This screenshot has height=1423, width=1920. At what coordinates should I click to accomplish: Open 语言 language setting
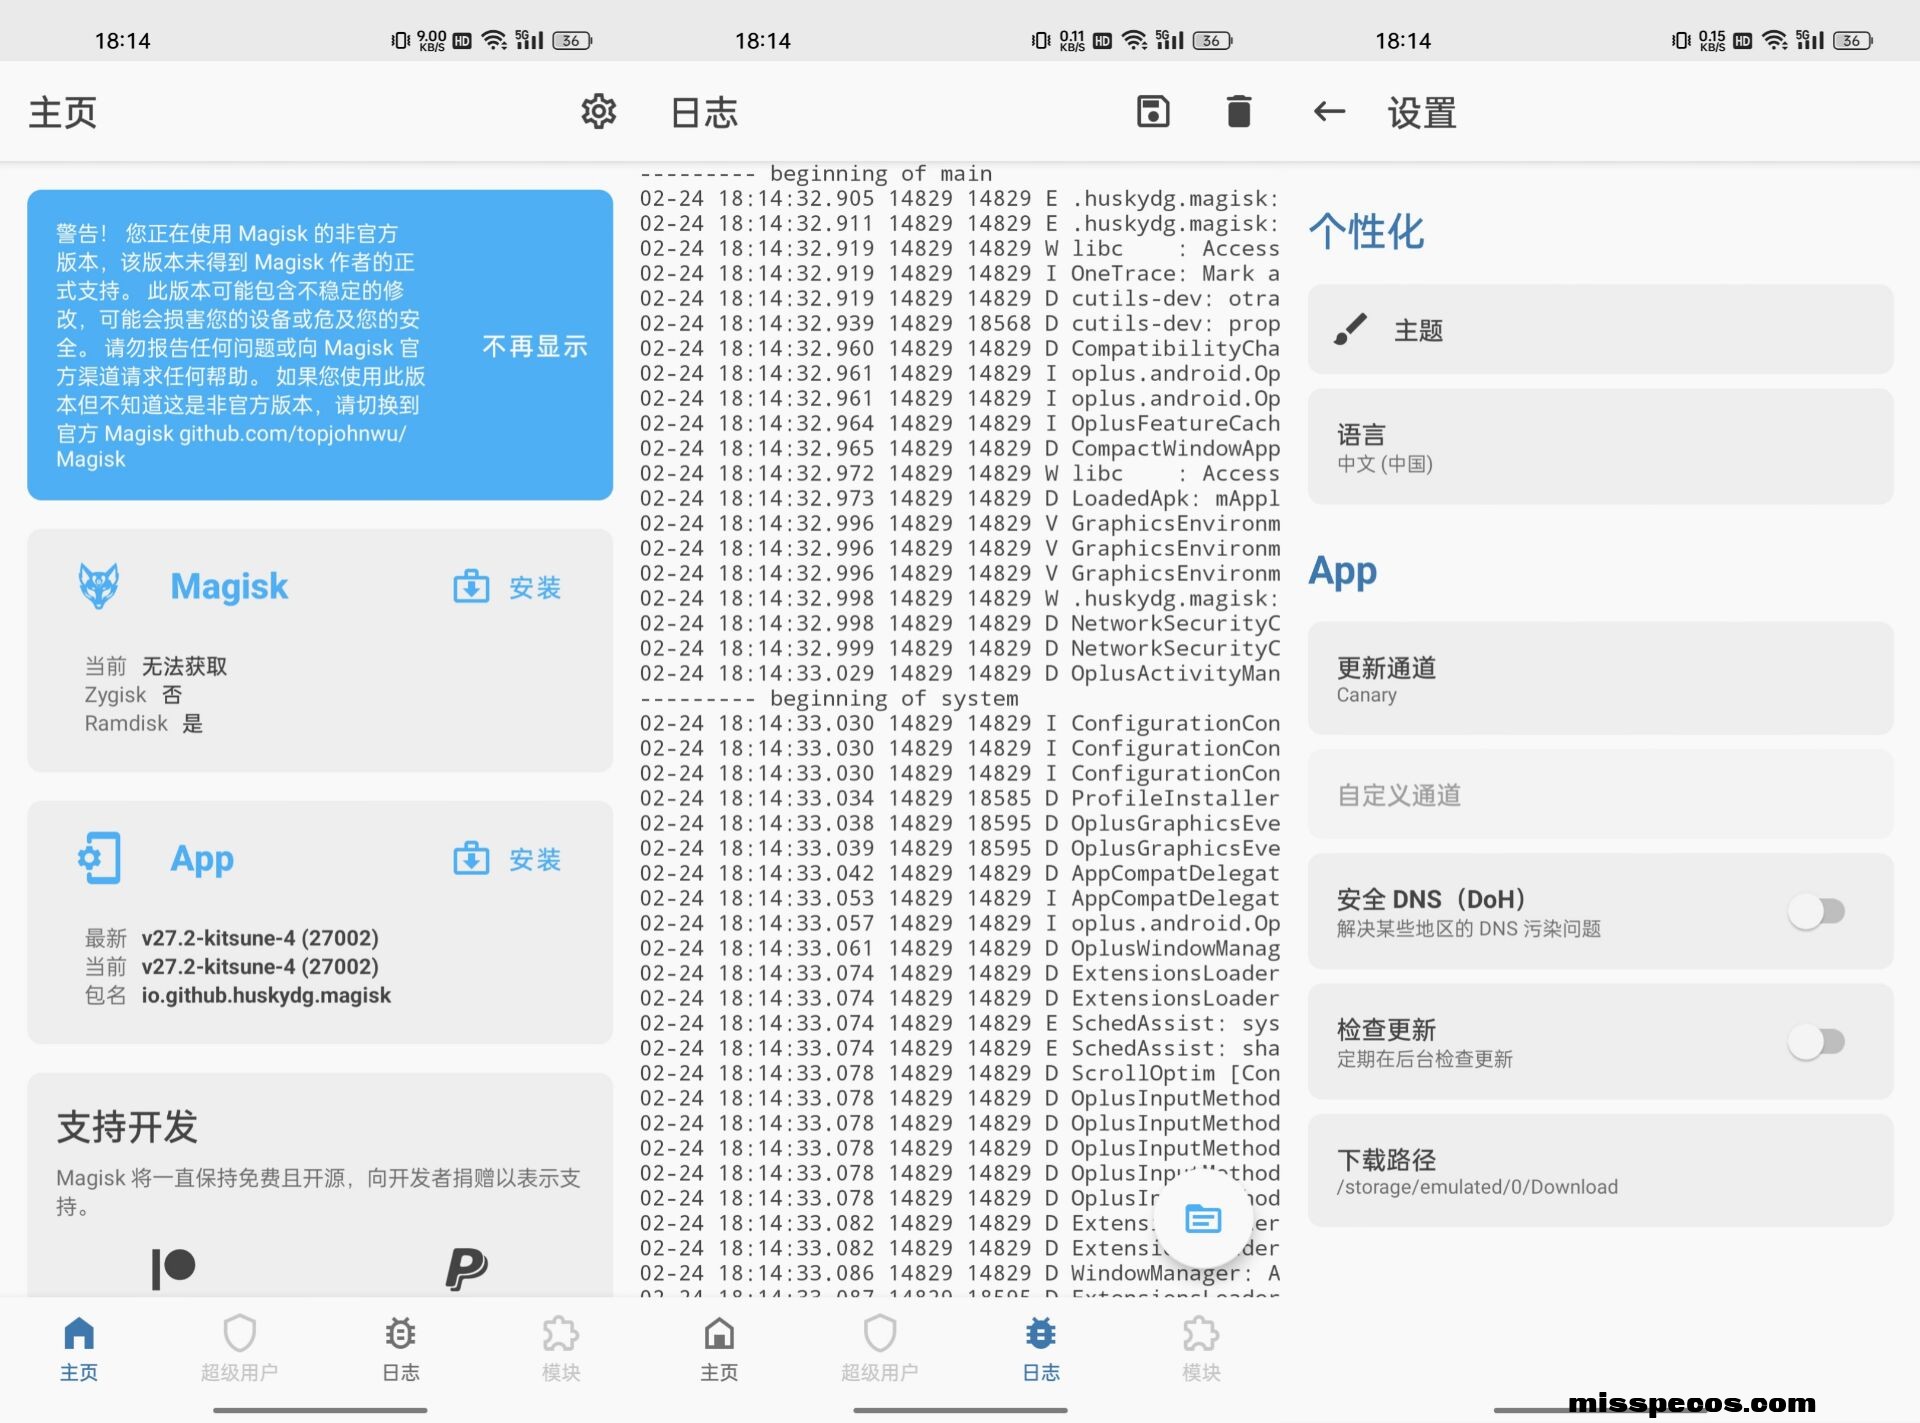(1600, 447)
